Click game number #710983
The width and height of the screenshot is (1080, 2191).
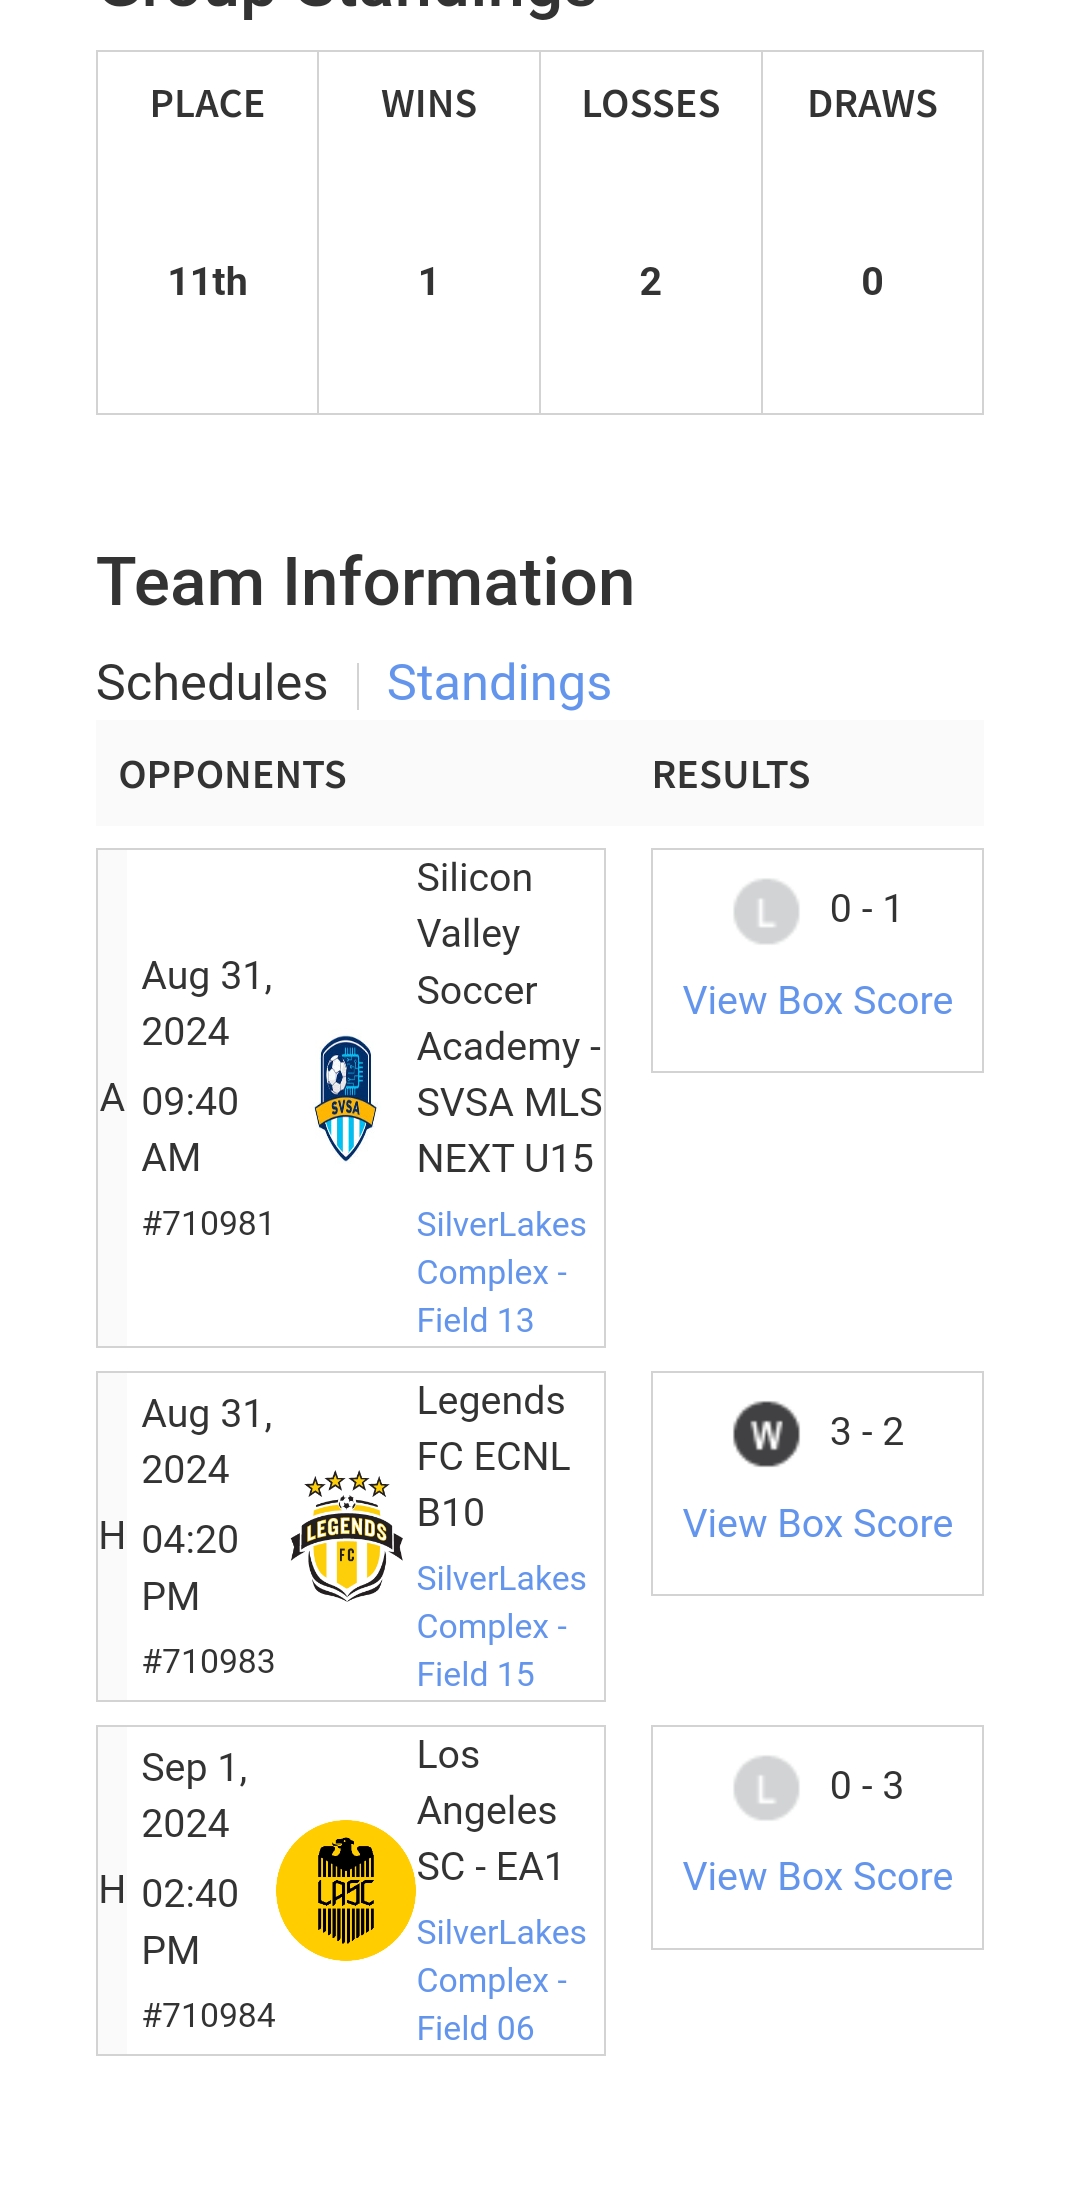click(208, 1662)
